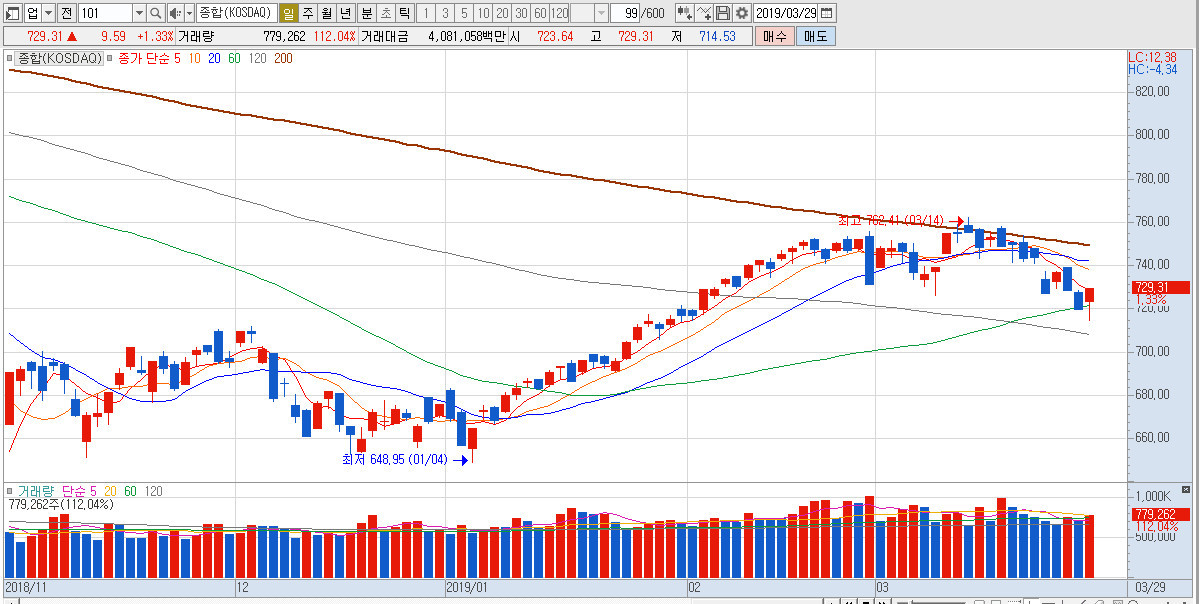Open the dropdown arrow next to the speaker icon

(x=190, y=13)
